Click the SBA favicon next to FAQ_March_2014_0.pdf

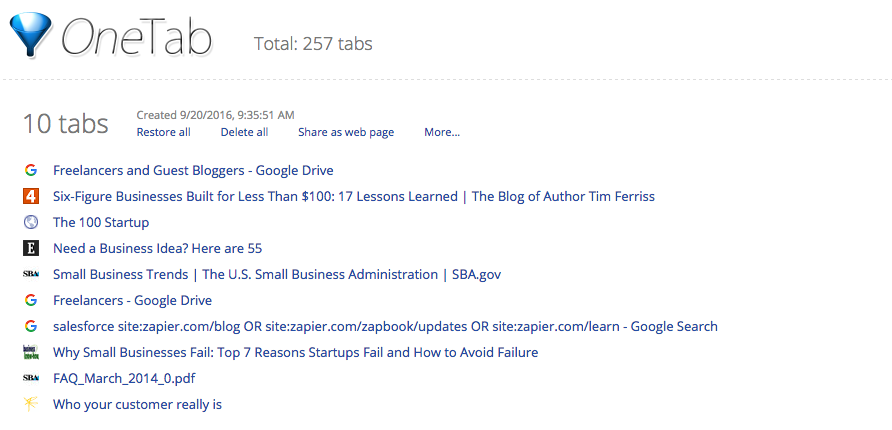(x=31, y=378)
